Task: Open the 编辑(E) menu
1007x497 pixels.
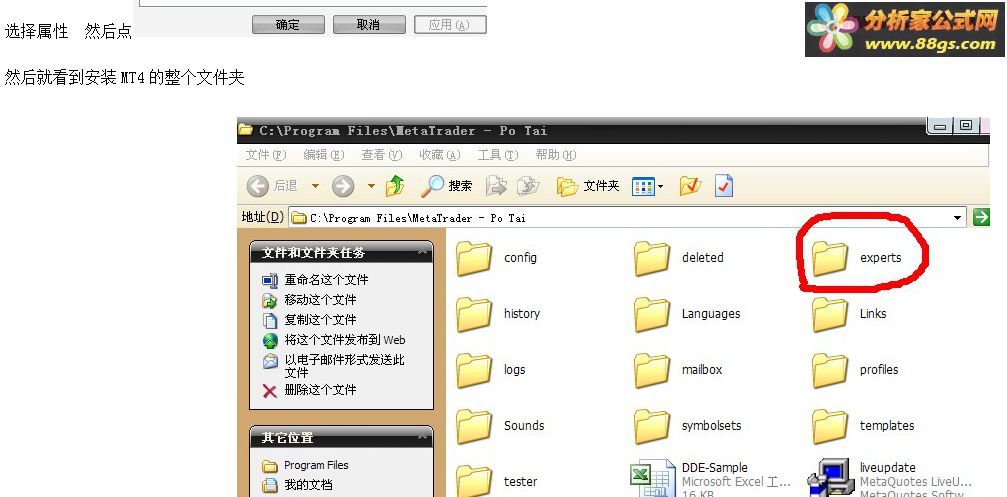Action: click(324, 155)
